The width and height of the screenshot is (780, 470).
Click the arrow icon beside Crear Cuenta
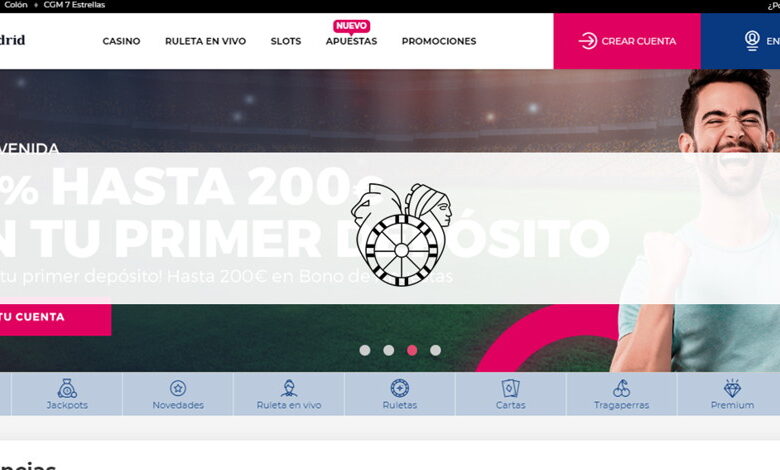(587, 41)
